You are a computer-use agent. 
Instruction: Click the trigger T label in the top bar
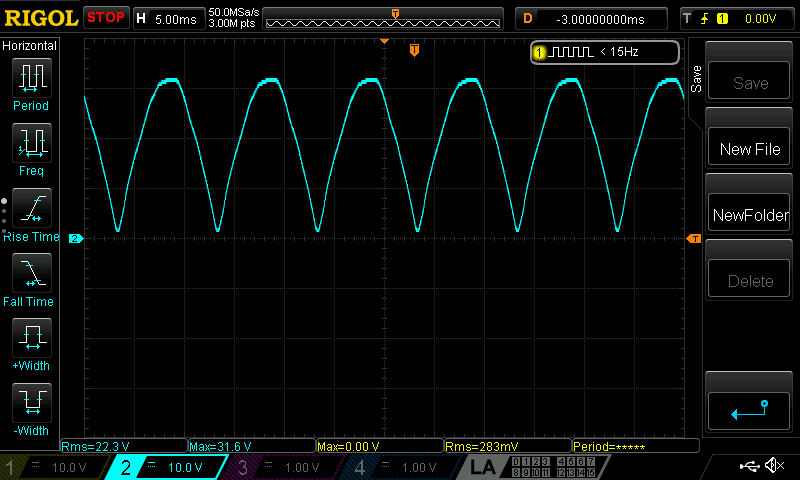[687, 19]
